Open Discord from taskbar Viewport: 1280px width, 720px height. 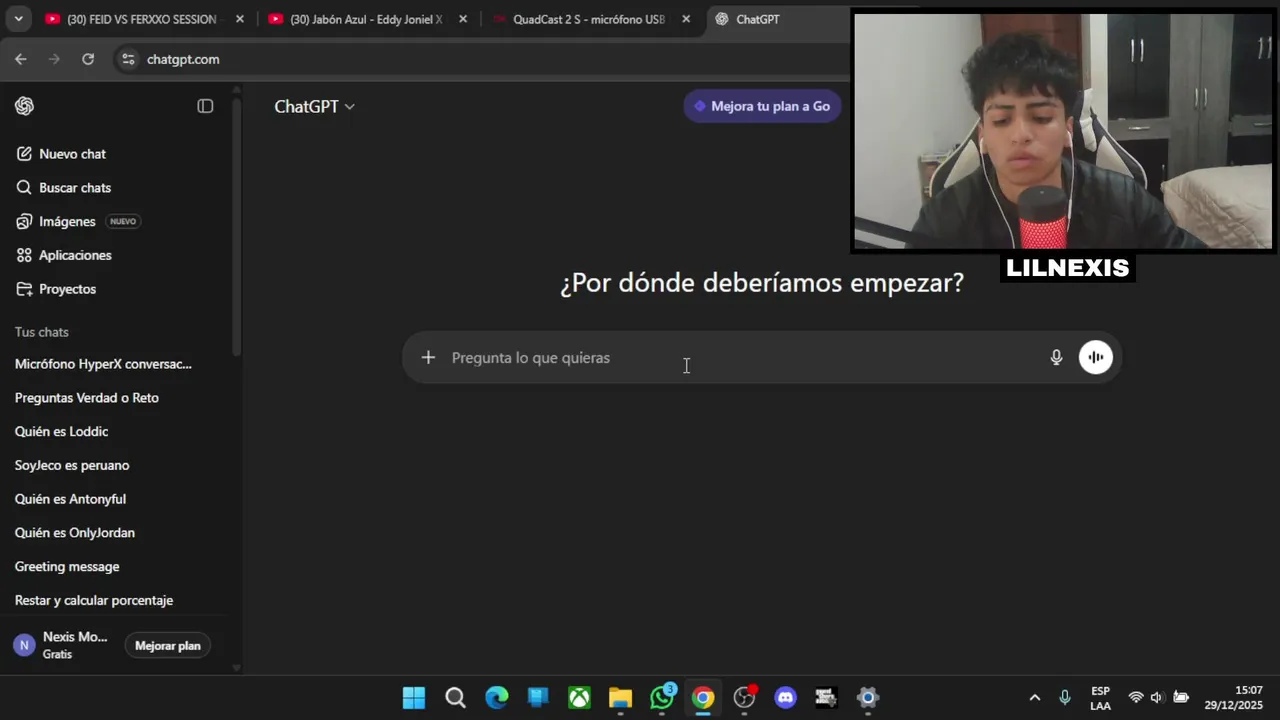click(x=786, y=698)
